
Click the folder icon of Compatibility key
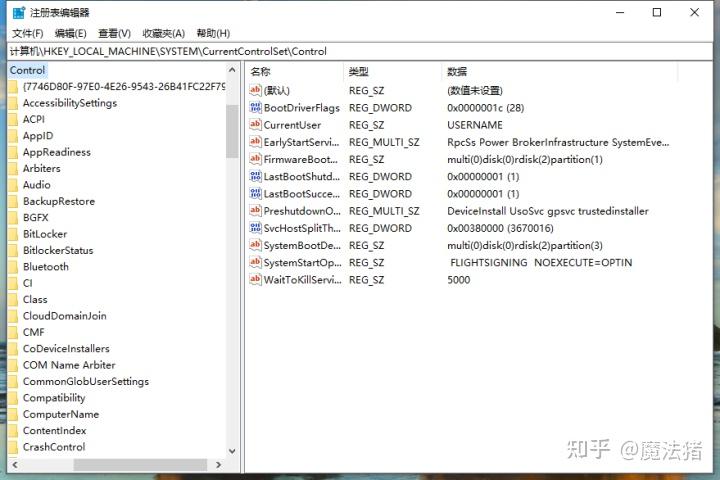pos(13,398)
